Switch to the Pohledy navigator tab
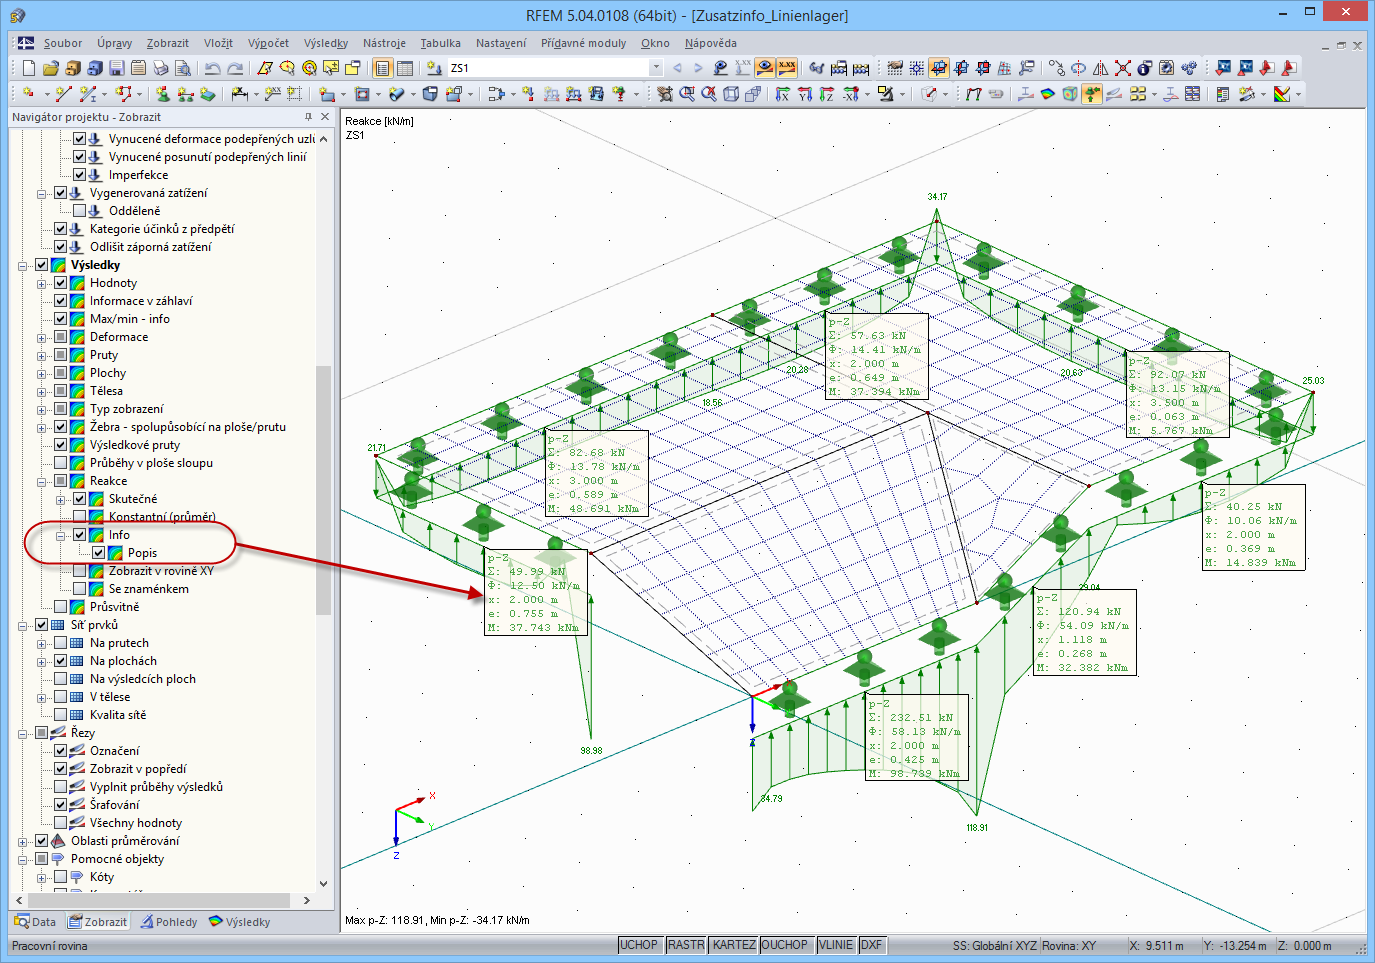This screenshot has height=963, width=1375. (168, 922)
